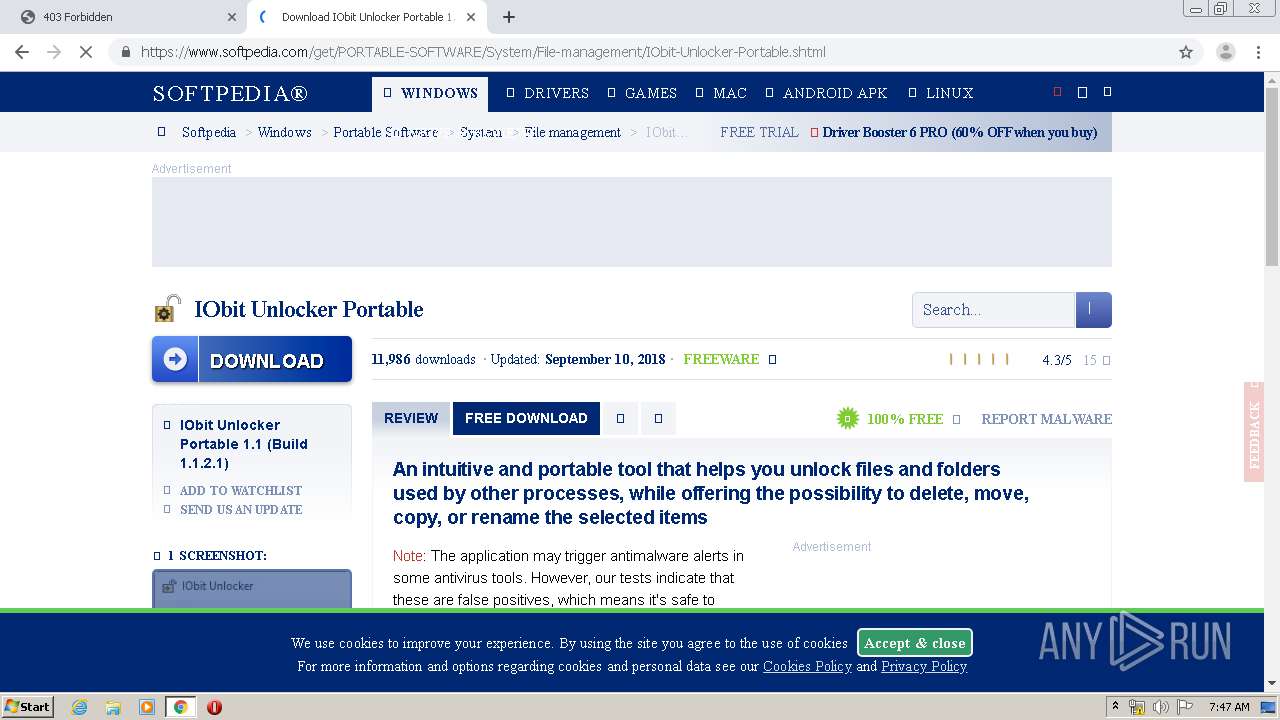Click the File management breadcrumb

[573, 132]
